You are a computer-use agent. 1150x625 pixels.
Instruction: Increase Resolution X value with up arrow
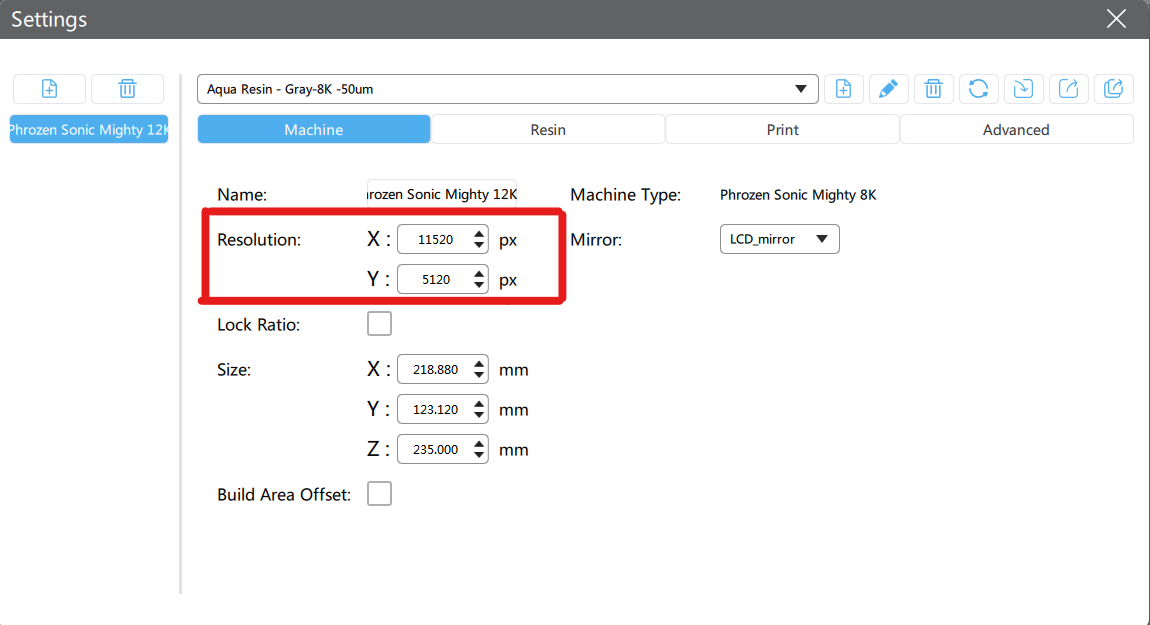[x=480, y=235]
